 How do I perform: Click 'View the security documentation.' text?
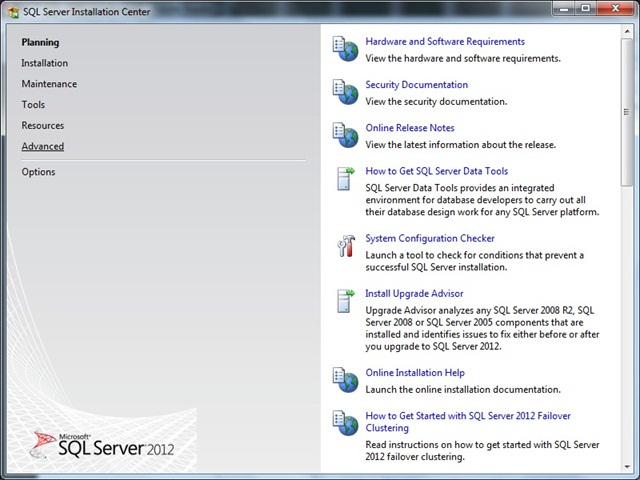pyautogui.click(x=436, y=102)
